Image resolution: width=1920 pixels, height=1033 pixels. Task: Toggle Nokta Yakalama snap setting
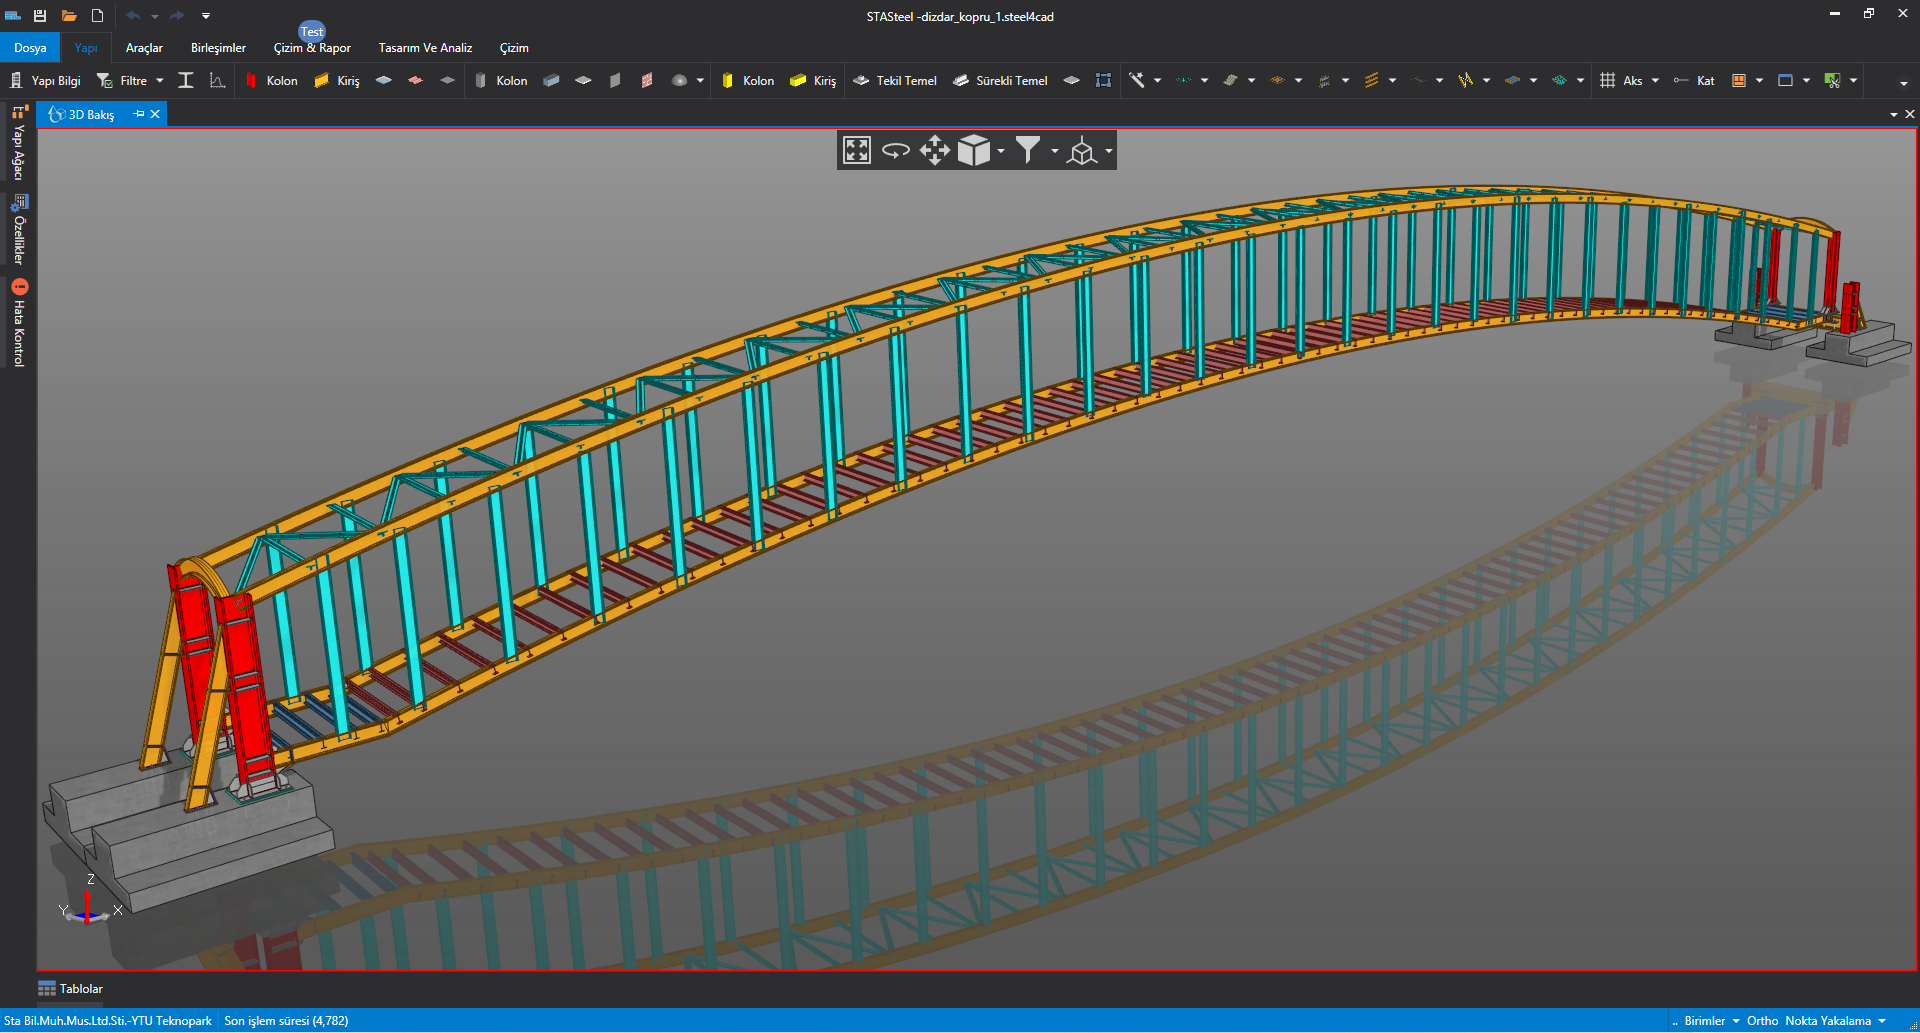[1828, 1021]
